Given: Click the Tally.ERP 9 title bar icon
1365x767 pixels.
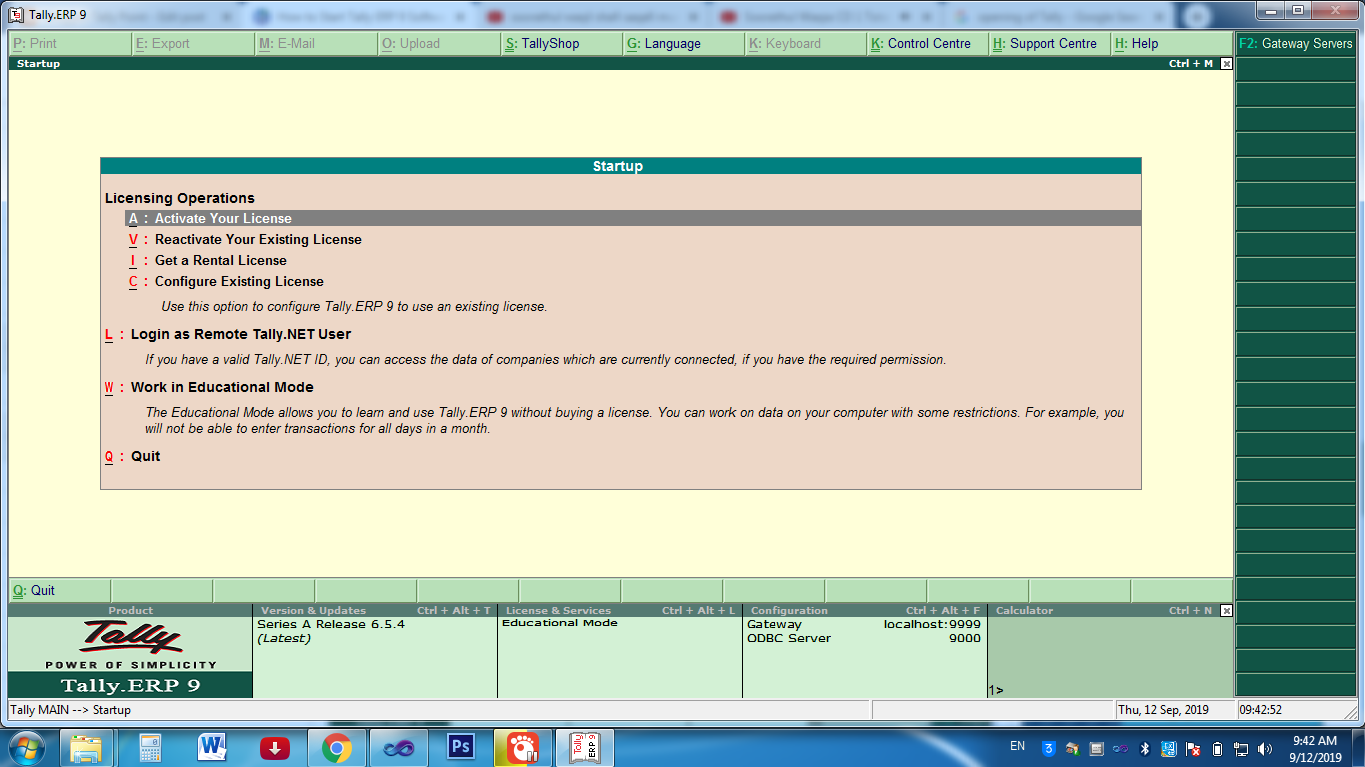Looking at the screenshot, I should point(16,15).
